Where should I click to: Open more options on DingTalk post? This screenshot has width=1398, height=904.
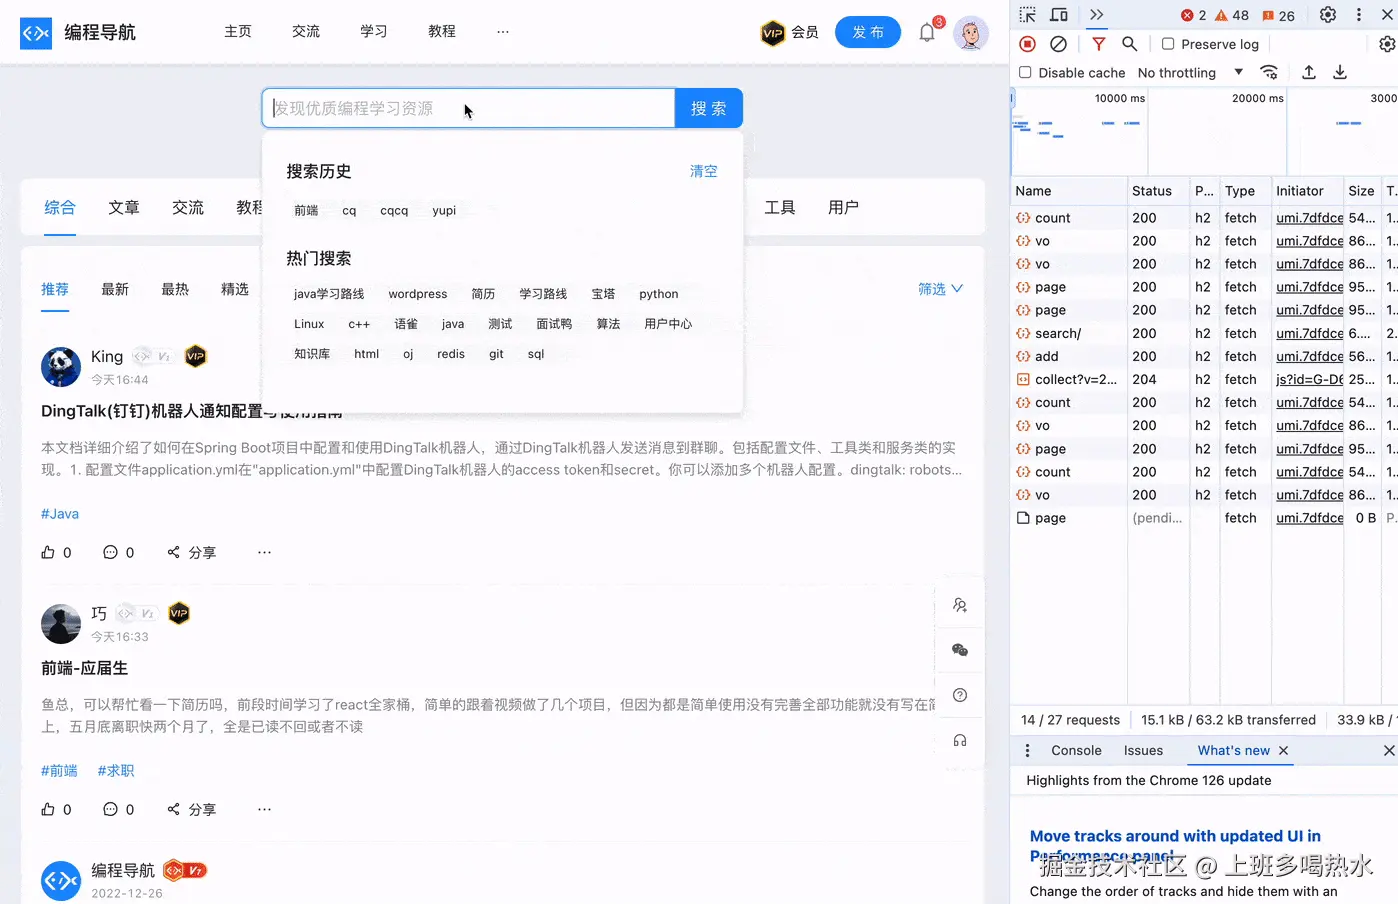(264, 552)
